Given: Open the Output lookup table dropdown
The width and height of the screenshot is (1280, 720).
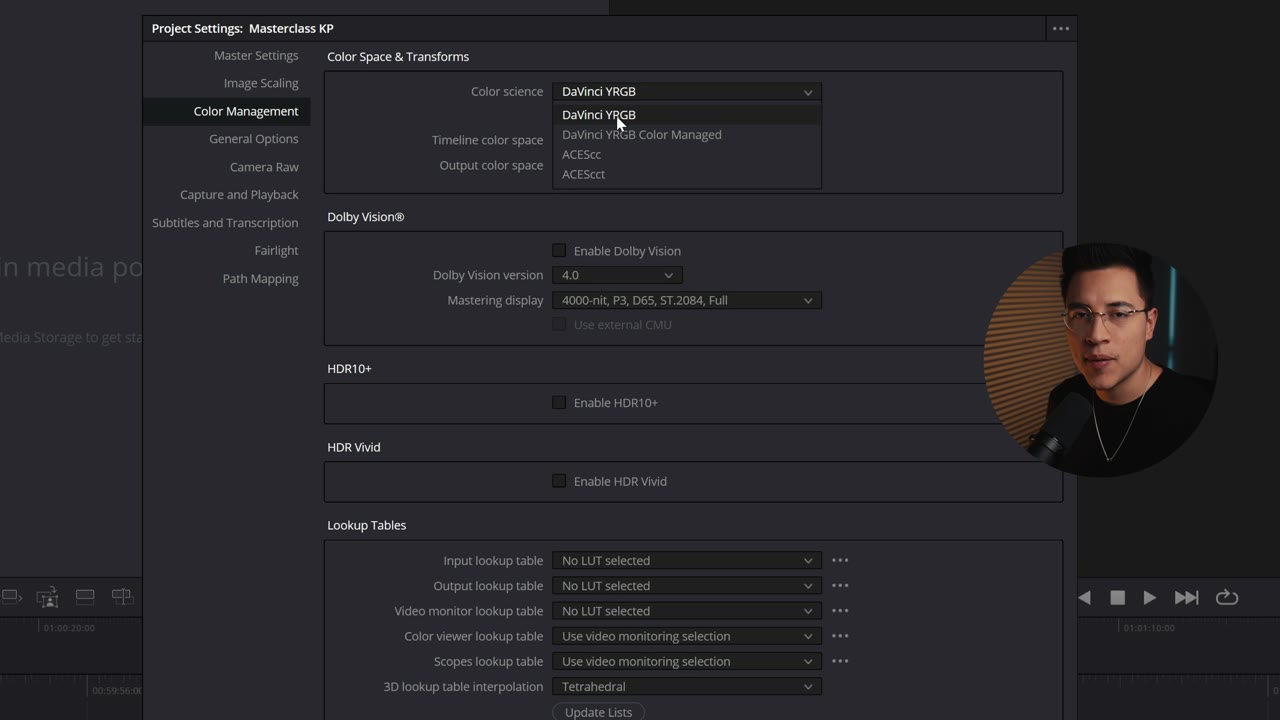Looking at the screenshot, I should [687, 586].
